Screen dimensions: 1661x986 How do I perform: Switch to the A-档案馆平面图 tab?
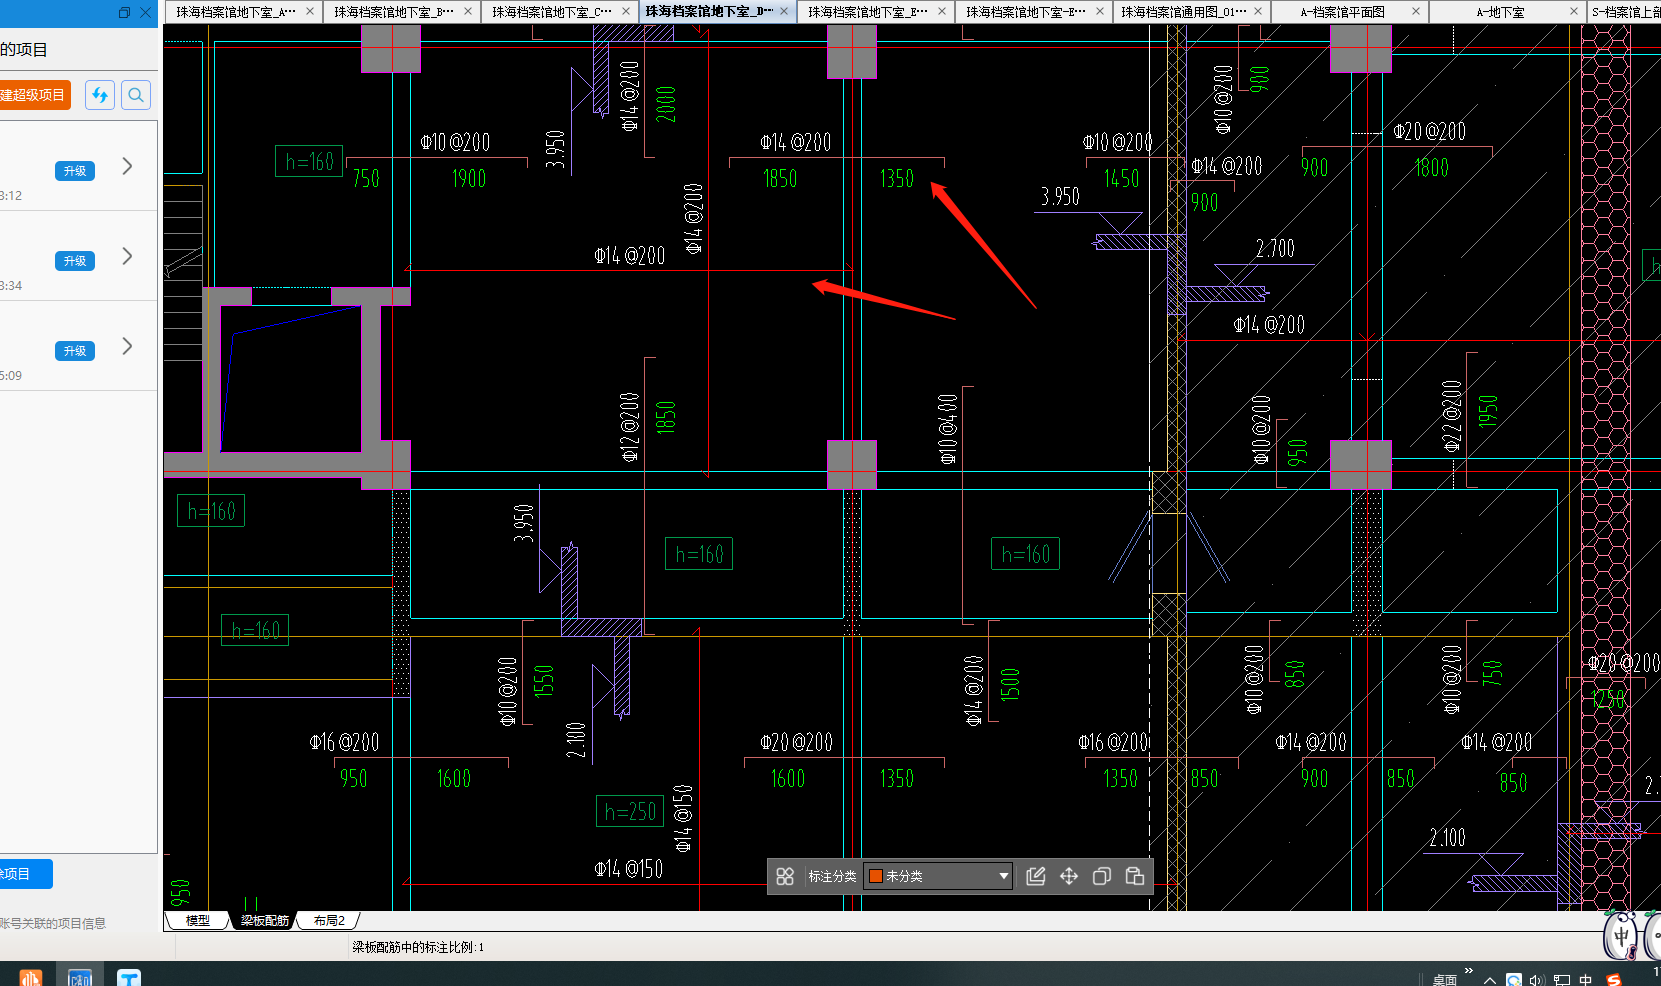click(x=1342, y=12)
